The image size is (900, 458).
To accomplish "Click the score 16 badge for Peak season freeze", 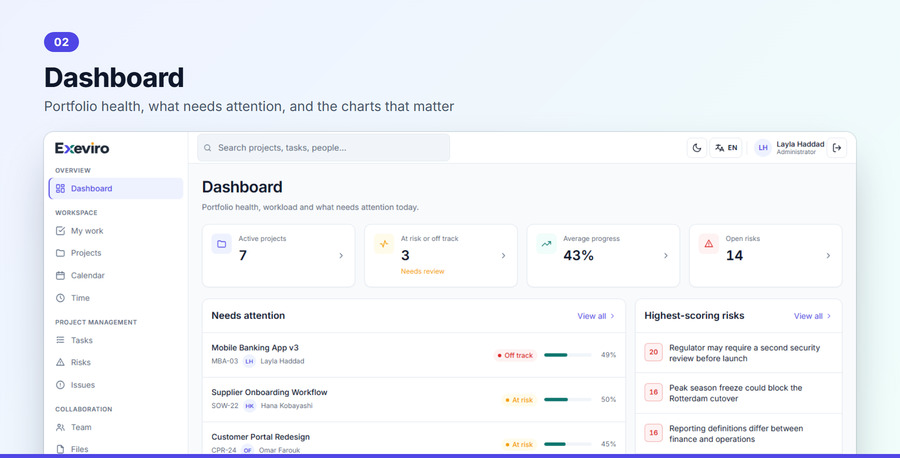I will point(653,393).
